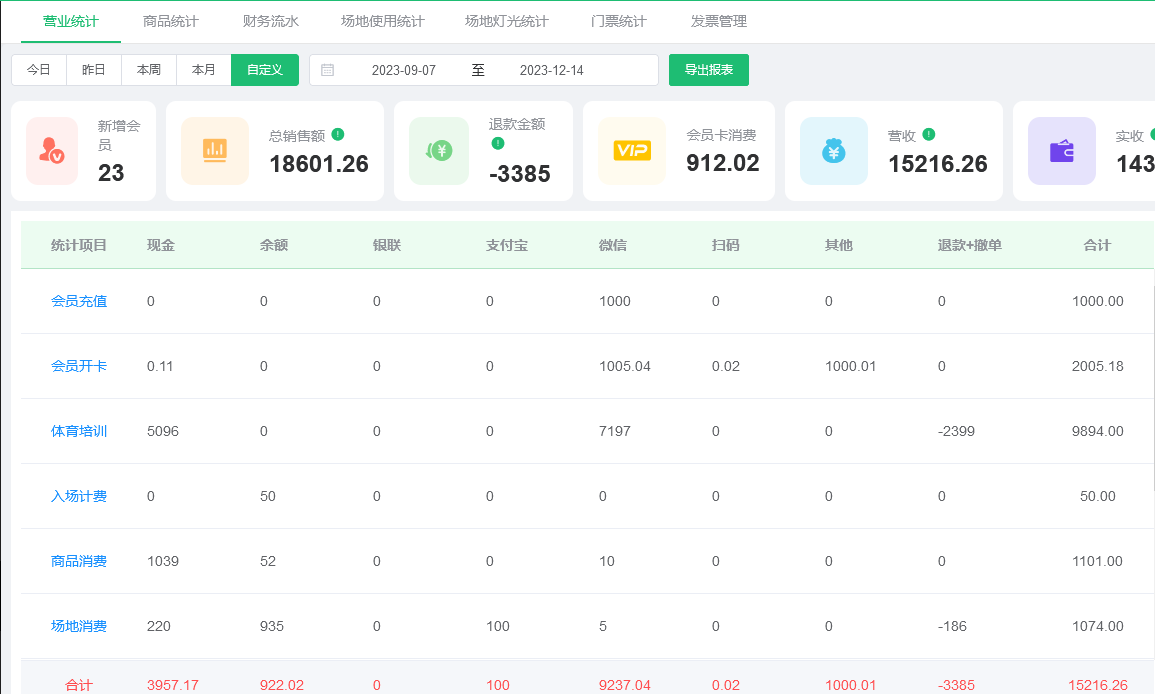The image size is (1155, 694).
Task: Click the 导出报表 export button
Action: [x=709, y=70]
